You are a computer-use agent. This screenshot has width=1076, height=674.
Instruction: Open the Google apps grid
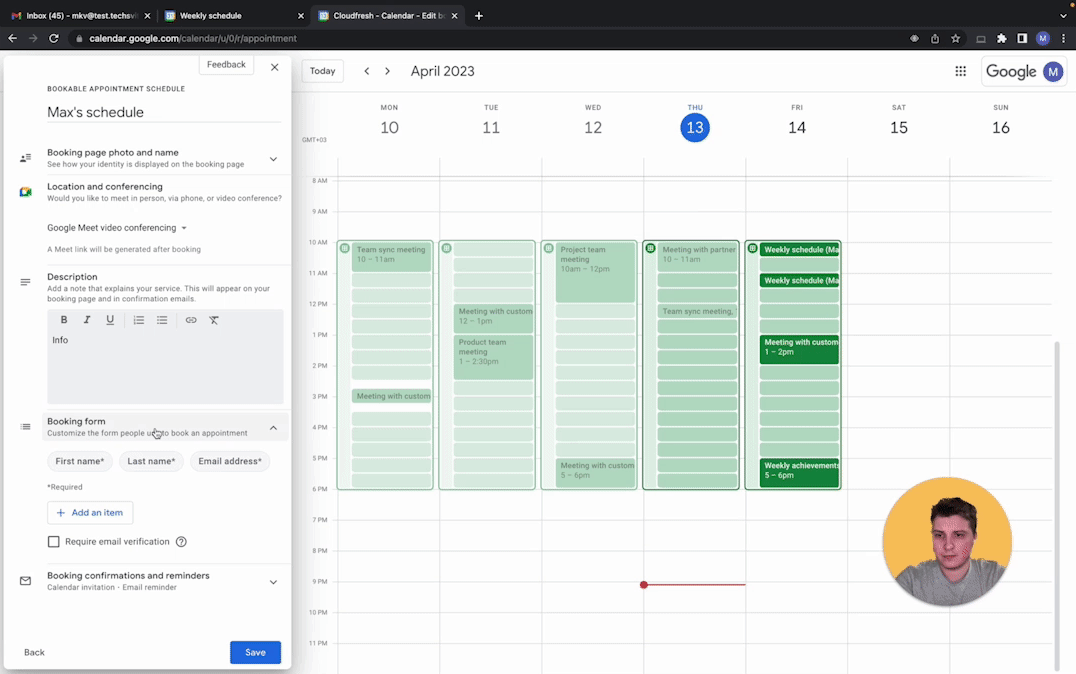point(961,71)
